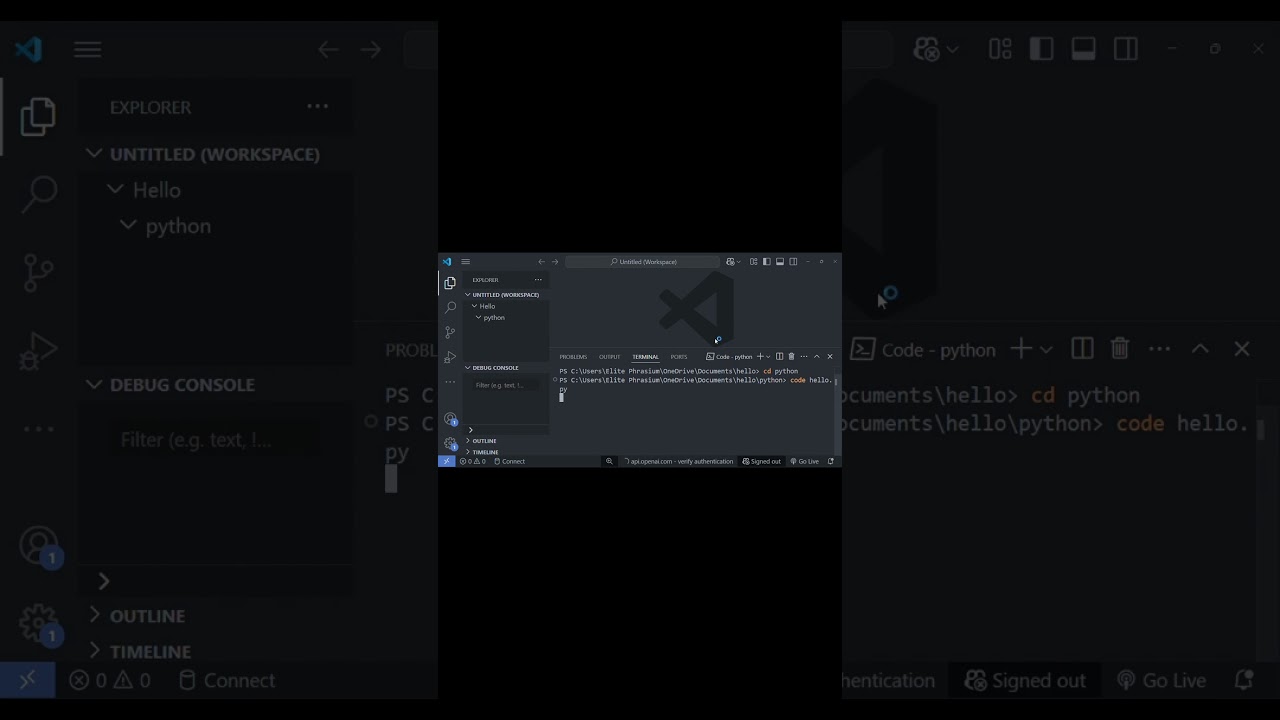Open Run and Debug view in centered window
Viewport: 1280px width, 720px height.
point(450,357)
